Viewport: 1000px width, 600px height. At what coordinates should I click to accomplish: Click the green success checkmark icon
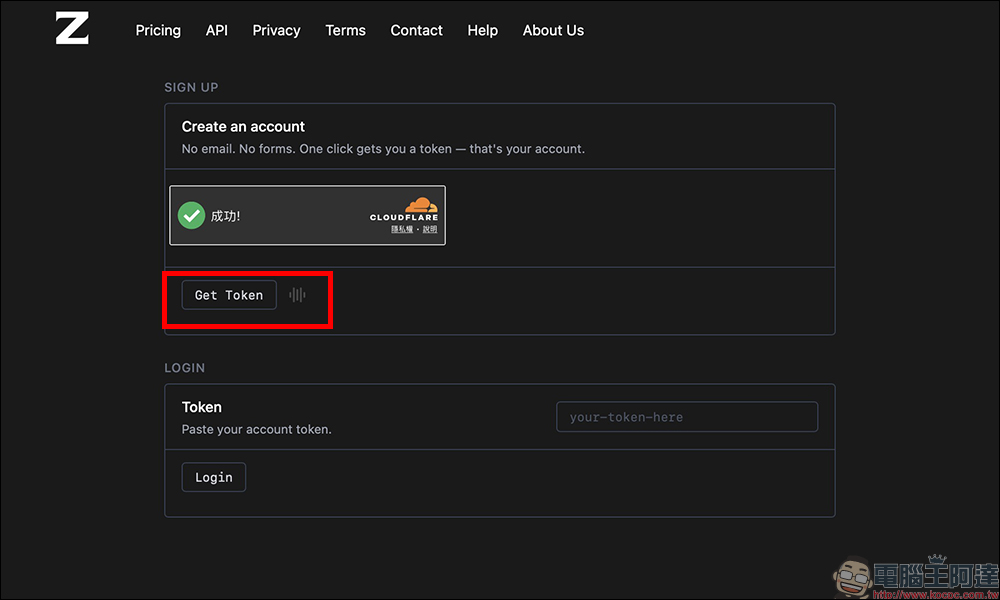tap(191, 215)
